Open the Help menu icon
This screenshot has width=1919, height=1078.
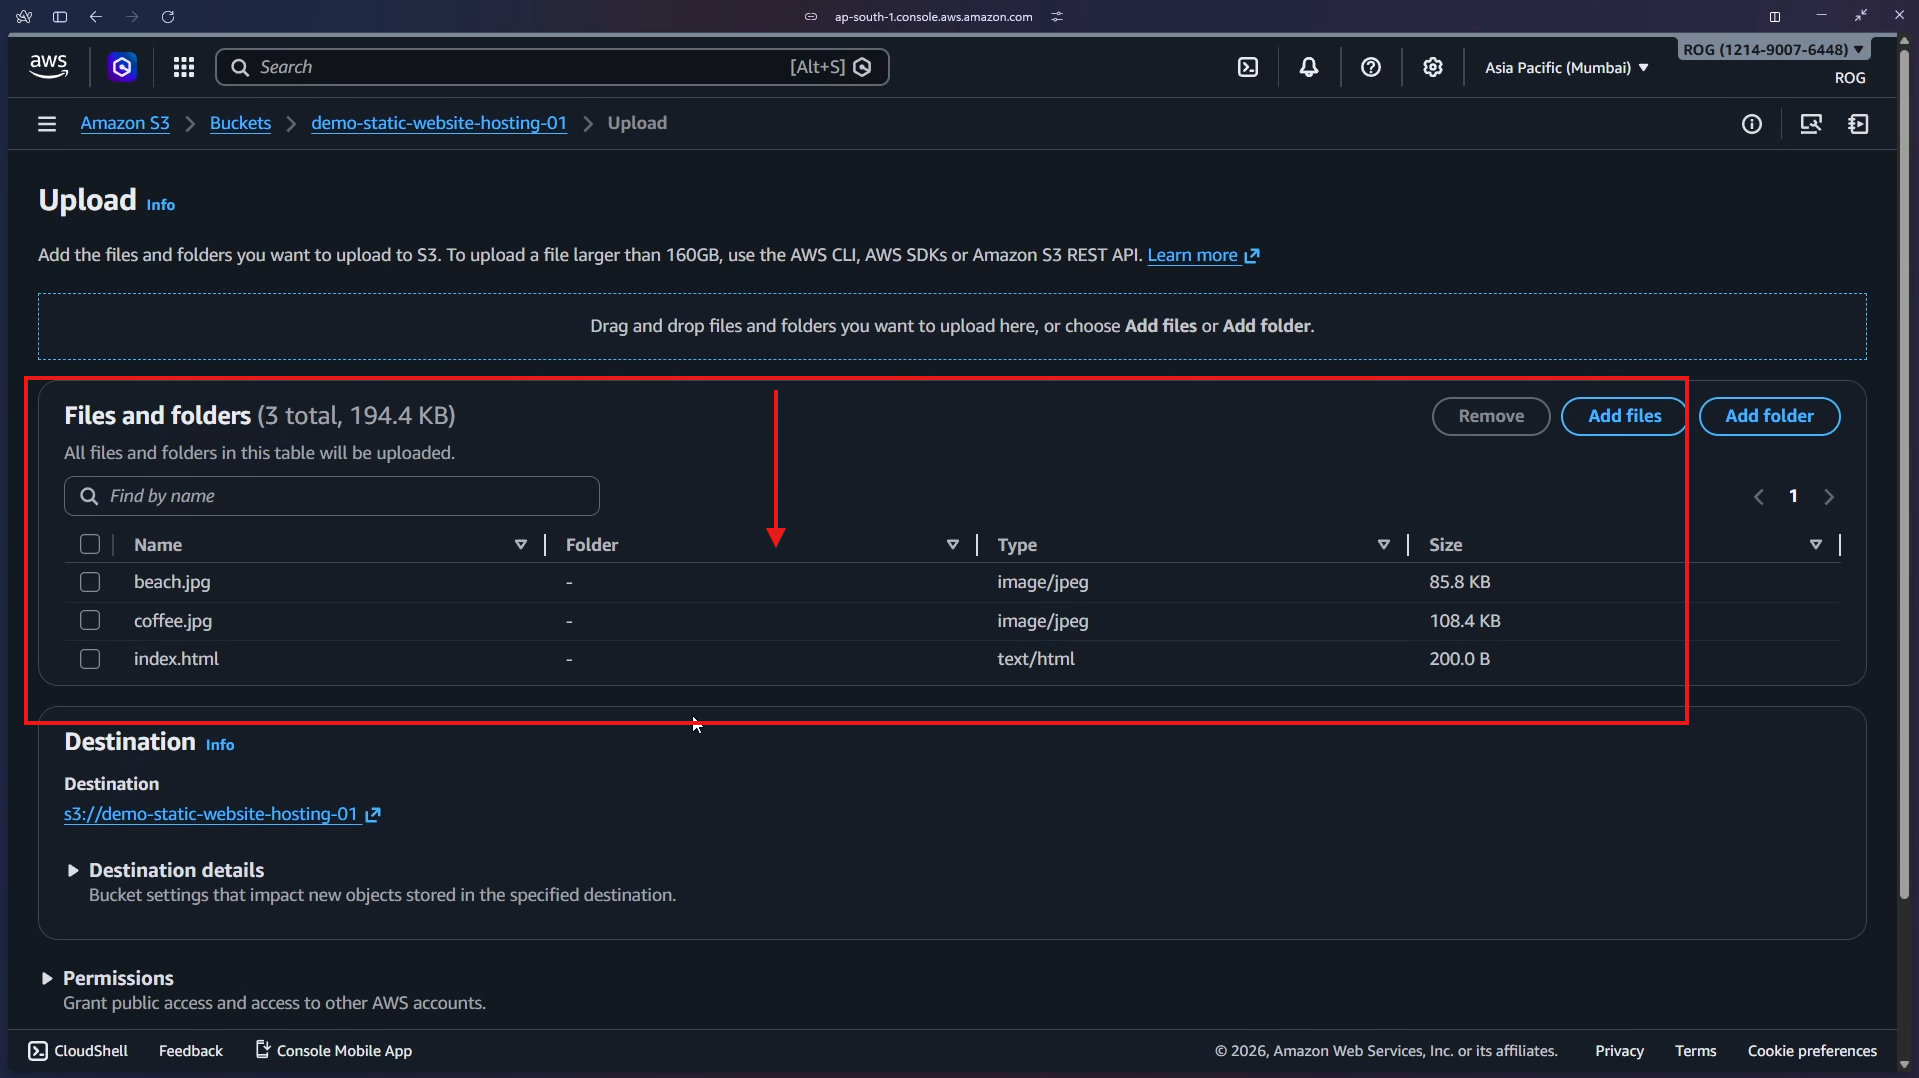pos(1370,67)
